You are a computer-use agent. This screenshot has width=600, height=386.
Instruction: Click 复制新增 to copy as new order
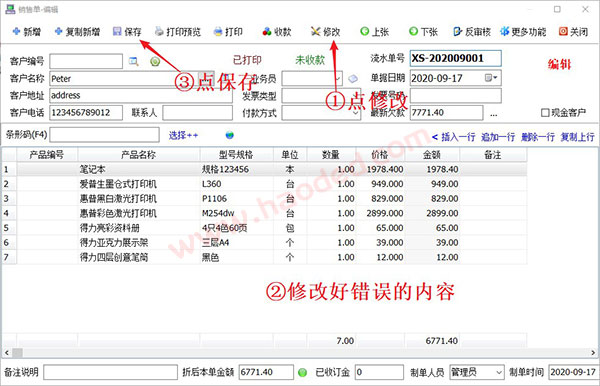(77, 32)
